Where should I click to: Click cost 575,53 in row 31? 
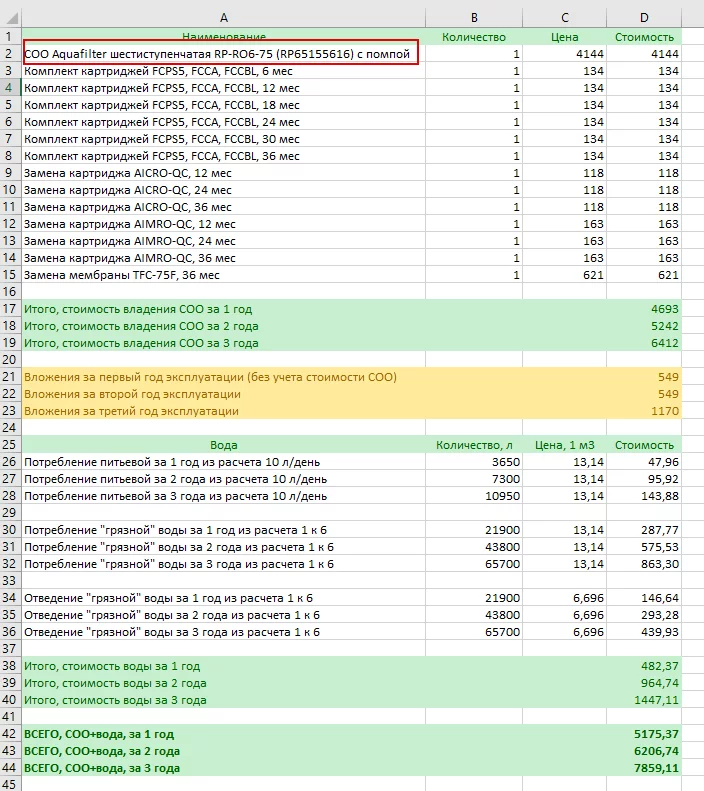644,547
